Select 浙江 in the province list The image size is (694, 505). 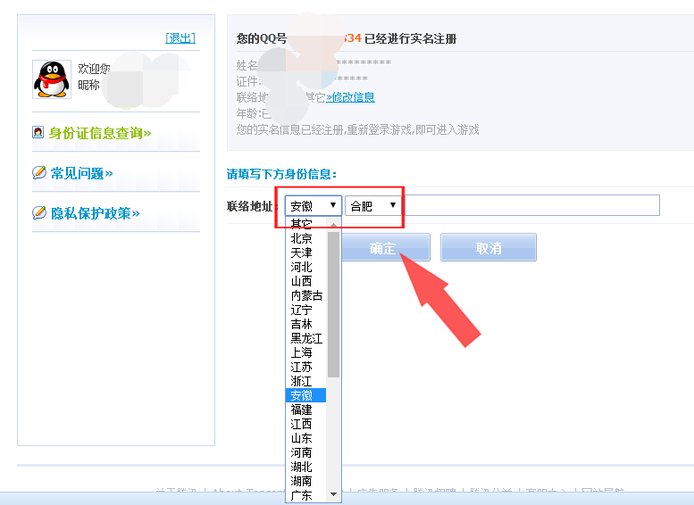[306, 381]
